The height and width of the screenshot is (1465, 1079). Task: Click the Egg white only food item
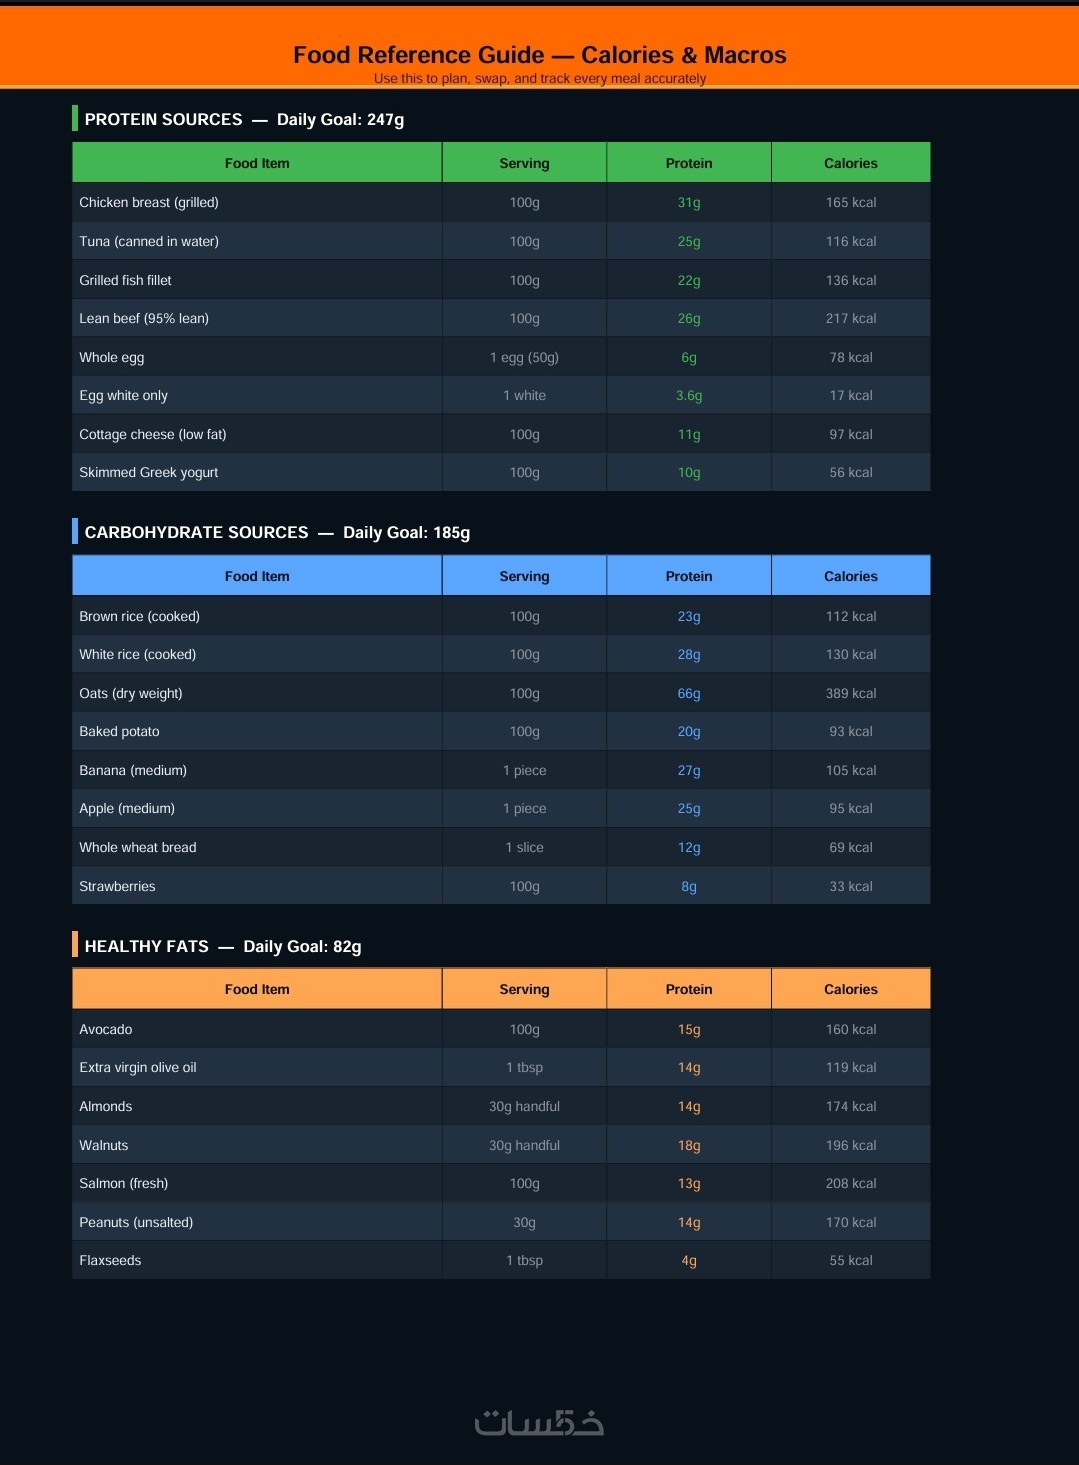(x=124, y=395)
